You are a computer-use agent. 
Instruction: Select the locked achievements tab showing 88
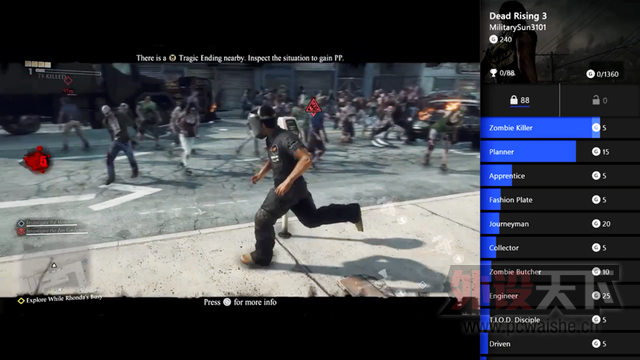coord(520,100)
